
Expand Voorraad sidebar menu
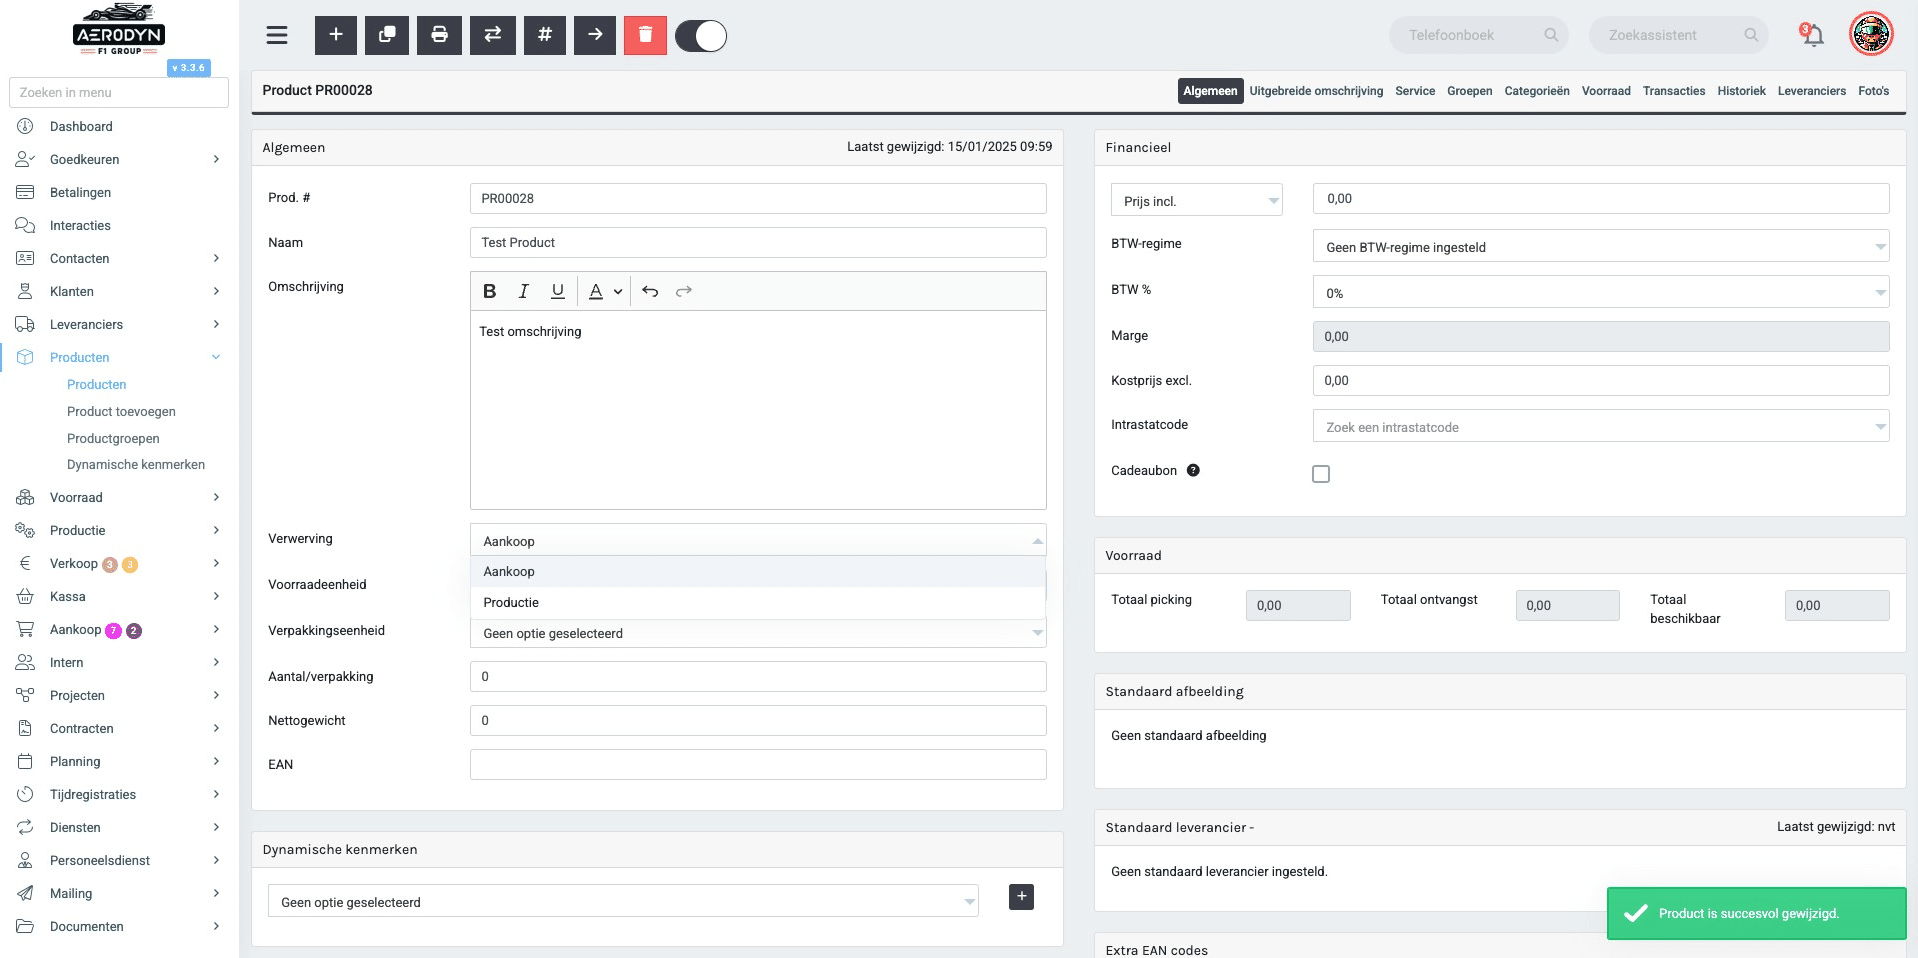coord(119,497)
